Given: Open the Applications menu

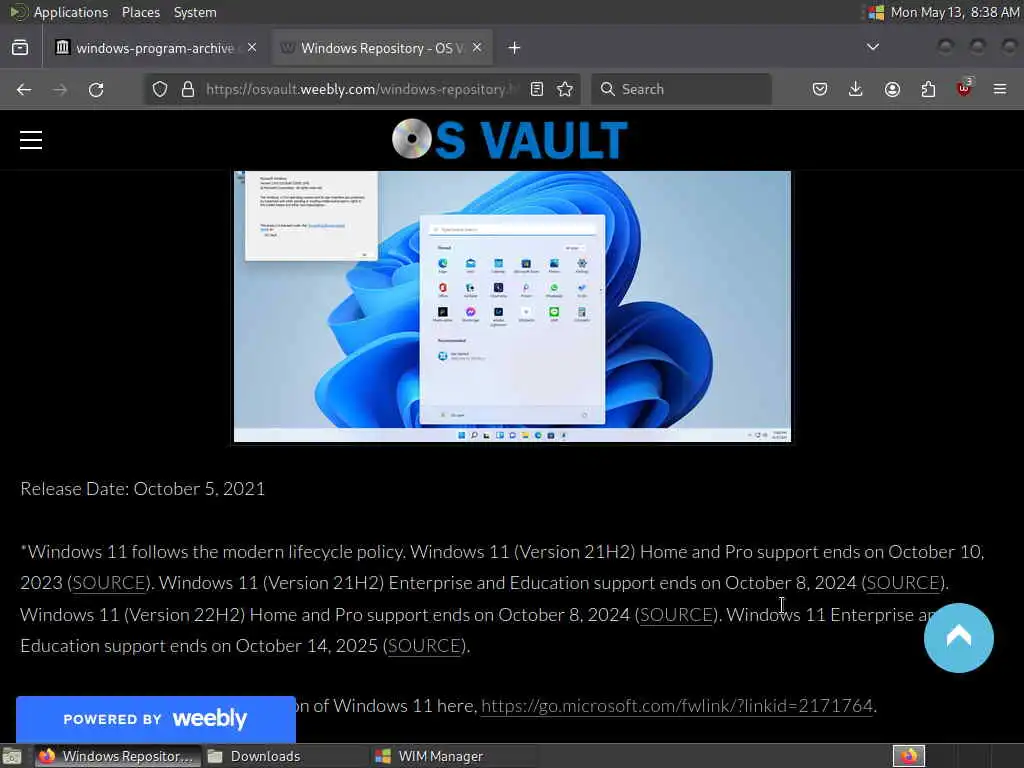Looking at the screenshot, I should [x=71, y=12].
